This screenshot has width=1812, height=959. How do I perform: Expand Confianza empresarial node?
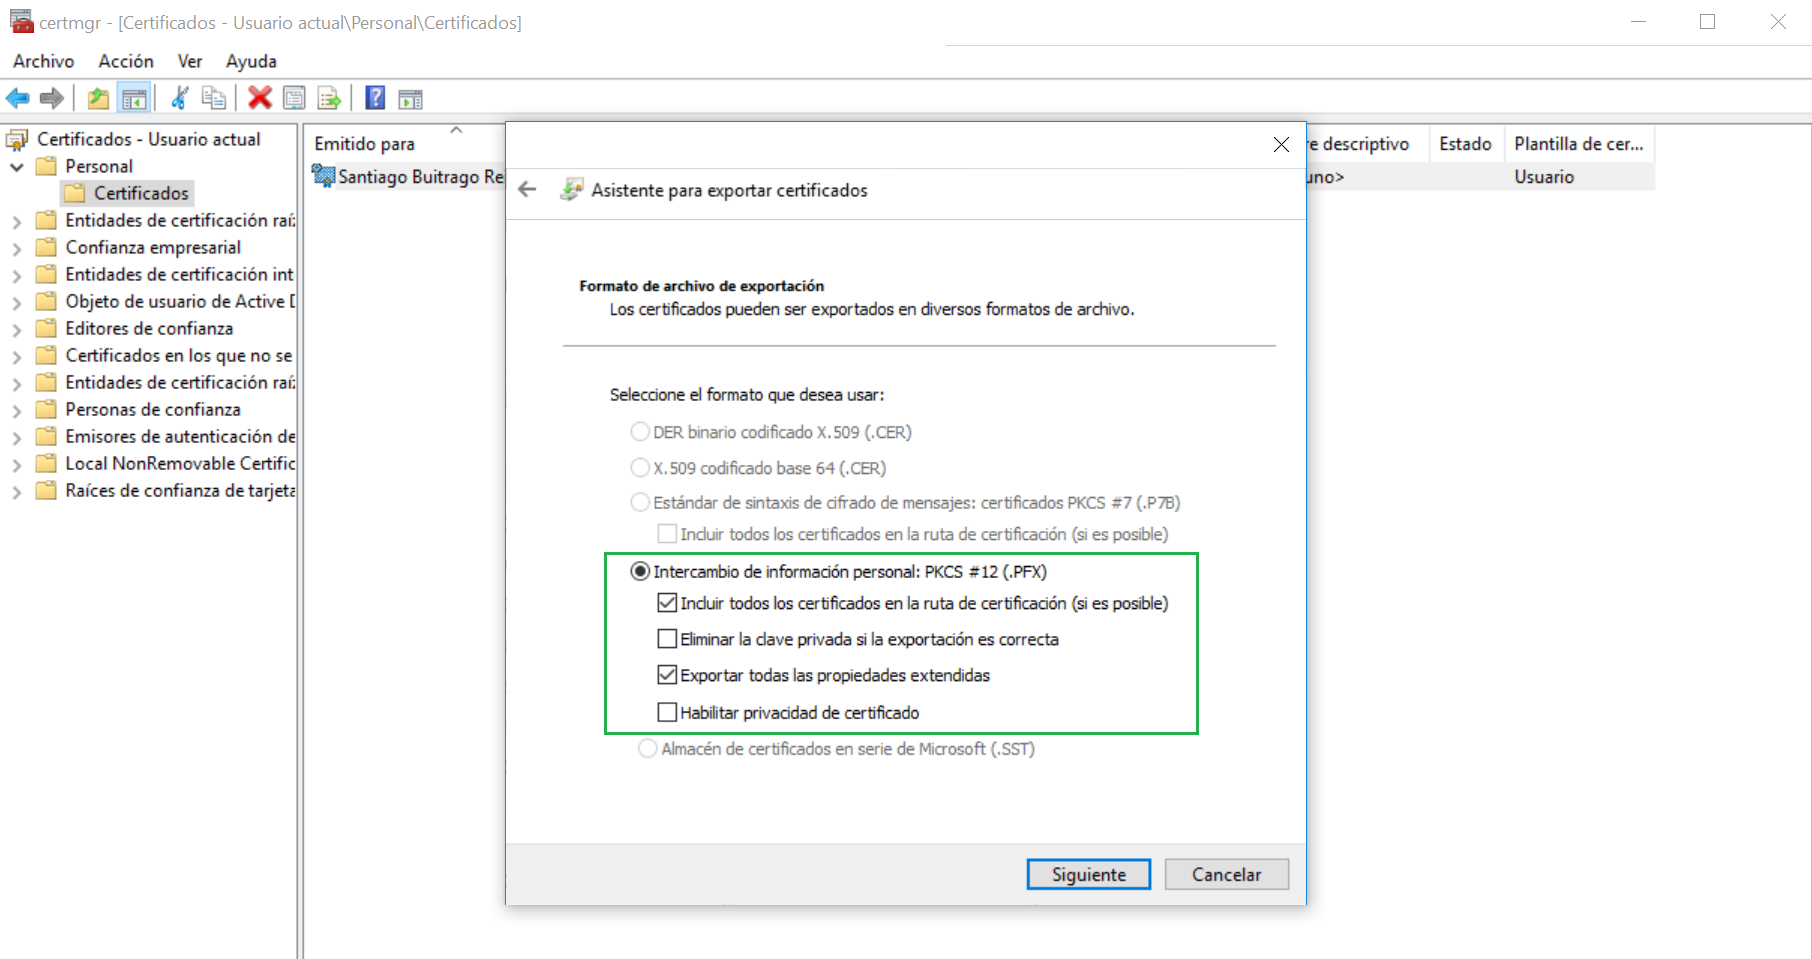(17, 248)
